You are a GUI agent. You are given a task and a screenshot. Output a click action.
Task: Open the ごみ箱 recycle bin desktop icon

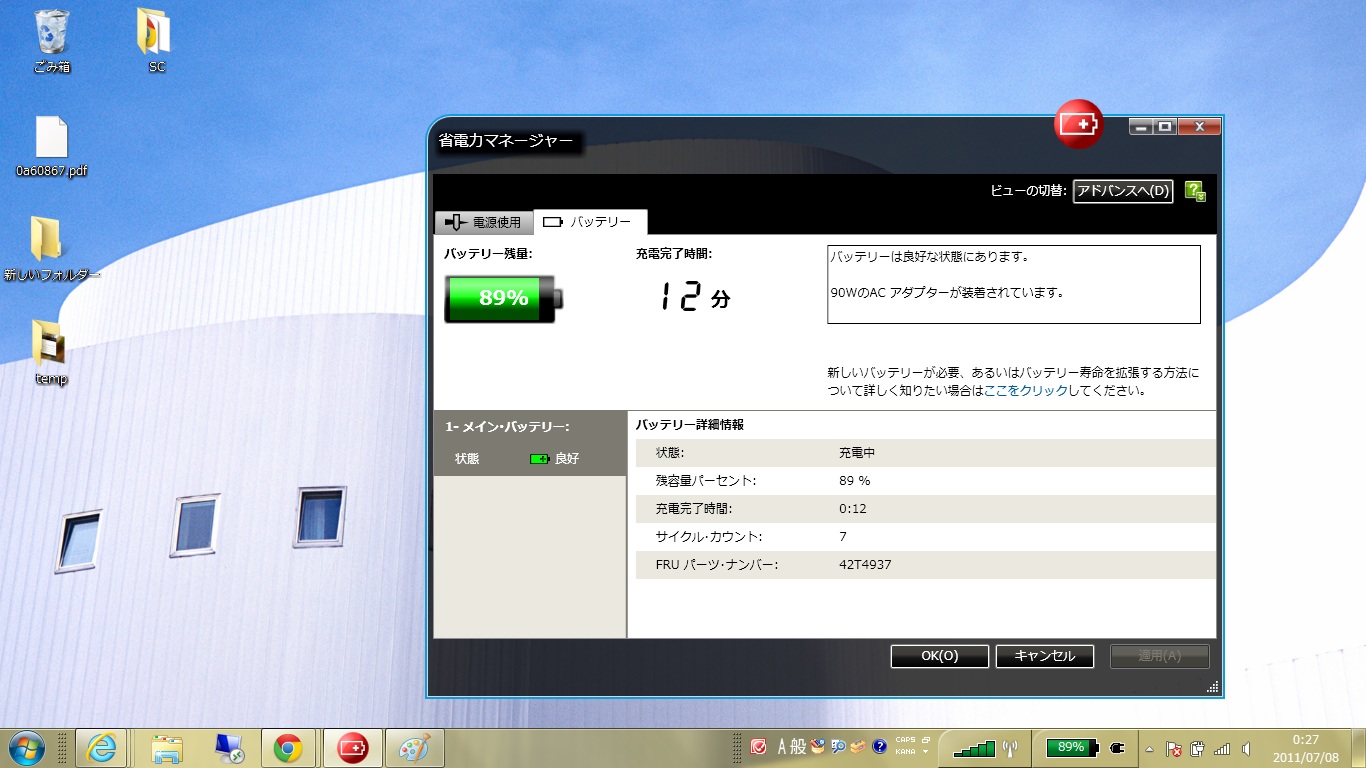pyautogui.click(x=52, y=42)
